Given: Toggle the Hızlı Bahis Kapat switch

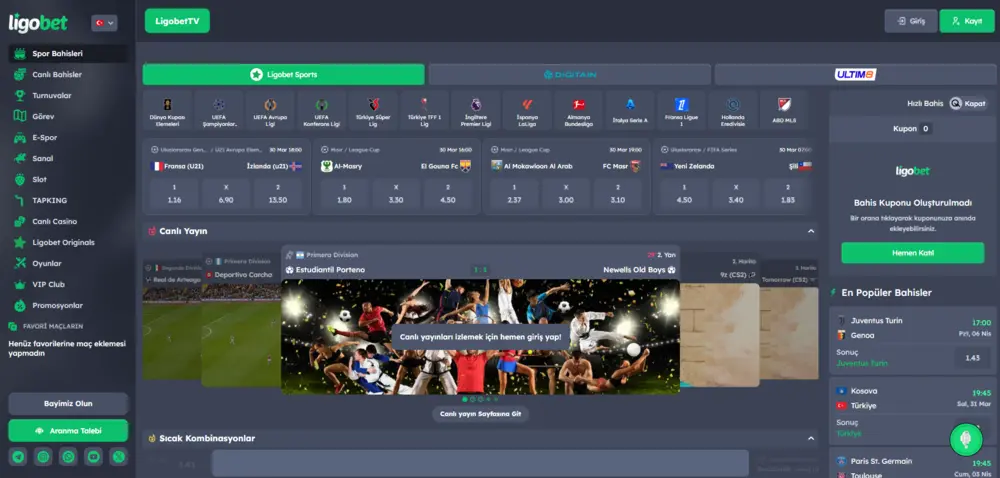Looking at the screenshot, I should point(967,103).
